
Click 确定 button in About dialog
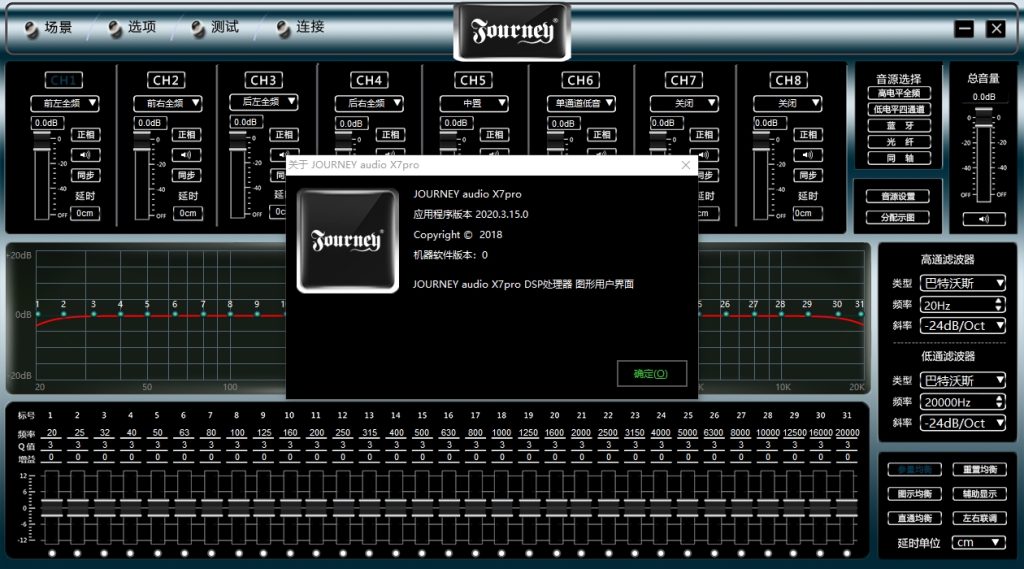tap(651, 374)
